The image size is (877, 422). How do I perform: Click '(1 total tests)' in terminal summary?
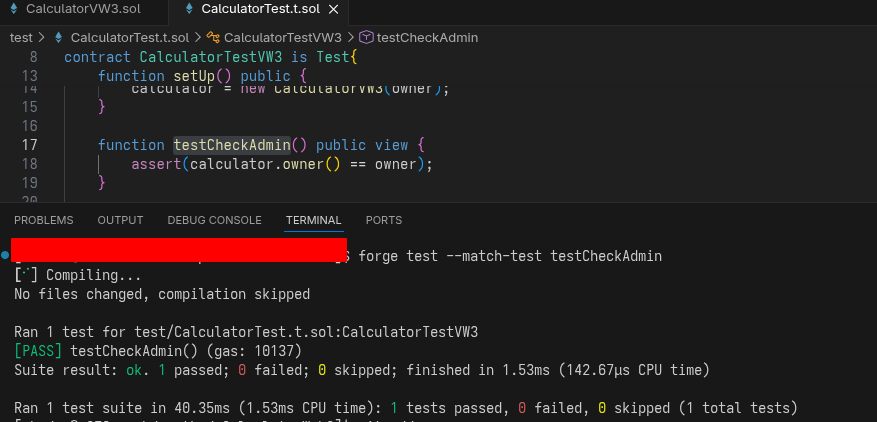(738, 409)
